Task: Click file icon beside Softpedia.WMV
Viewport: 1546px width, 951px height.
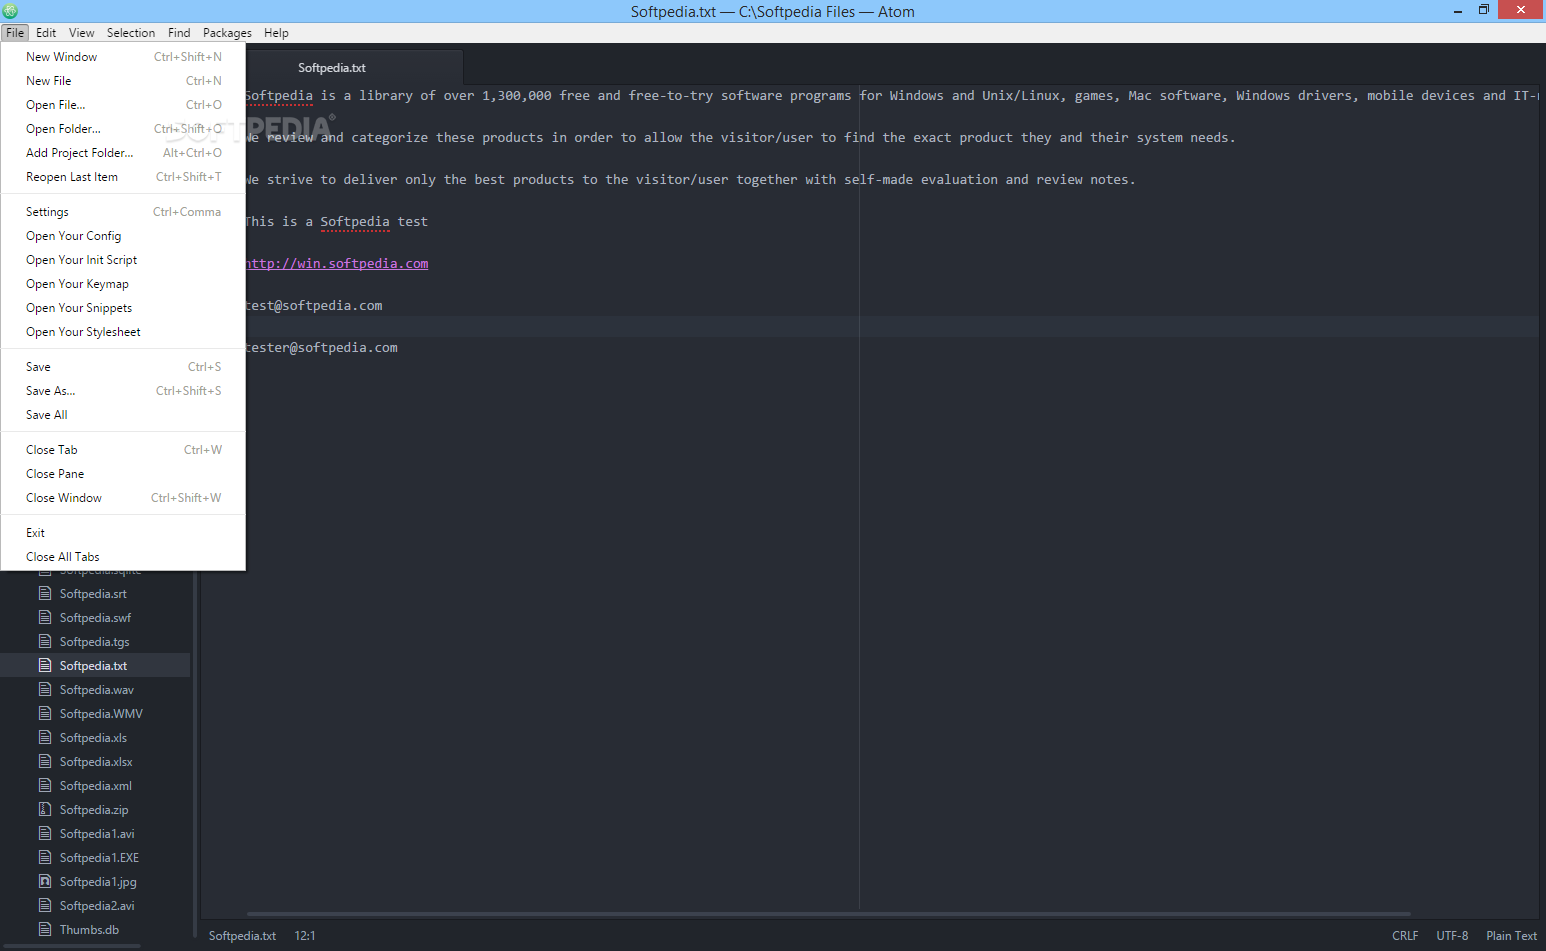Action: tap(45, 713)
